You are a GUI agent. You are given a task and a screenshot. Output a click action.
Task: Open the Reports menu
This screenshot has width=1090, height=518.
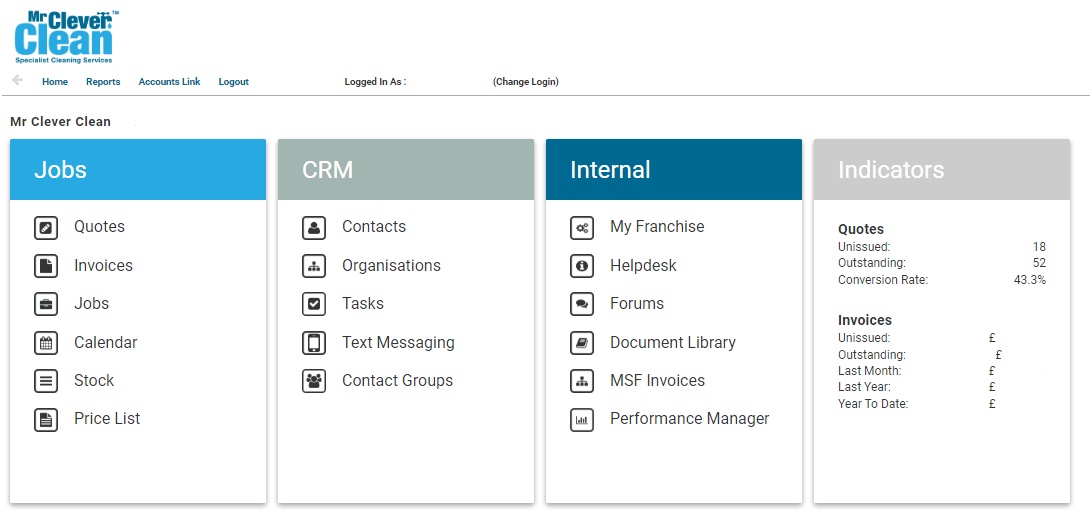[103, 82]
